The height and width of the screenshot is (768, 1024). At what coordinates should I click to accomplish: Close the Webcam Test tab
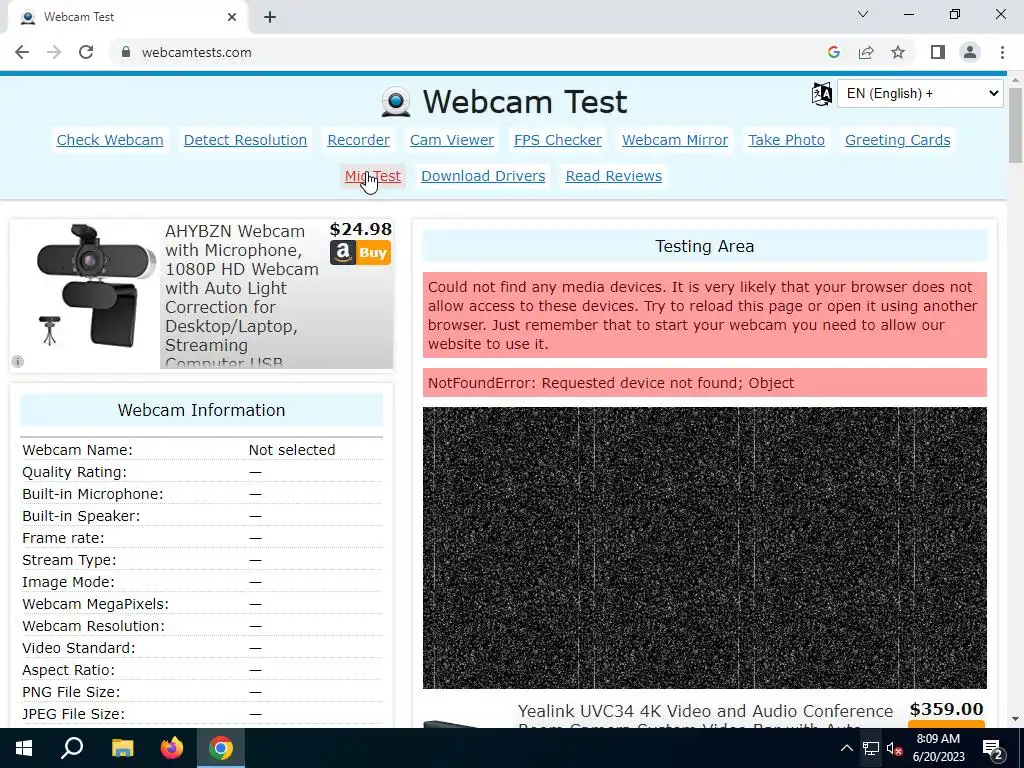(x=232, y=17)
